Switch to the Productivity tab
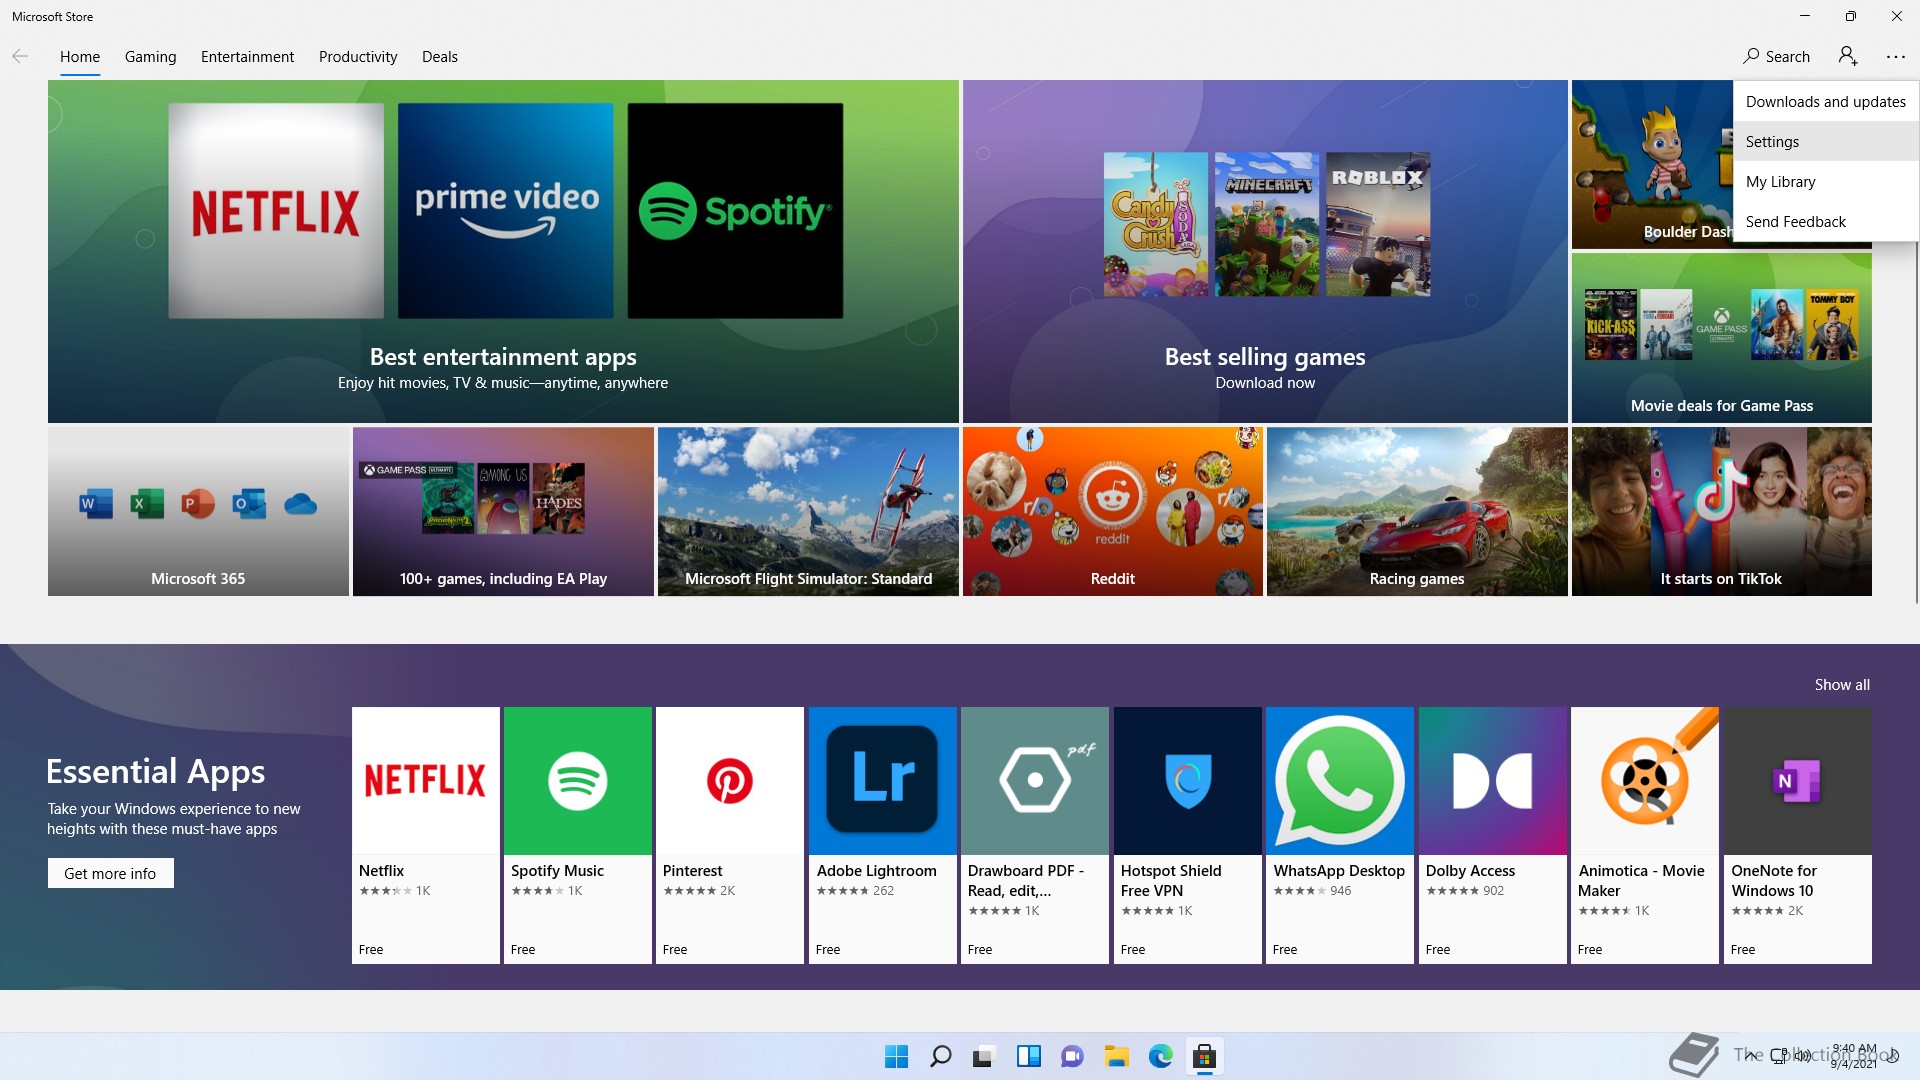Screen dimensions: 1920x1080 point(358,57)
